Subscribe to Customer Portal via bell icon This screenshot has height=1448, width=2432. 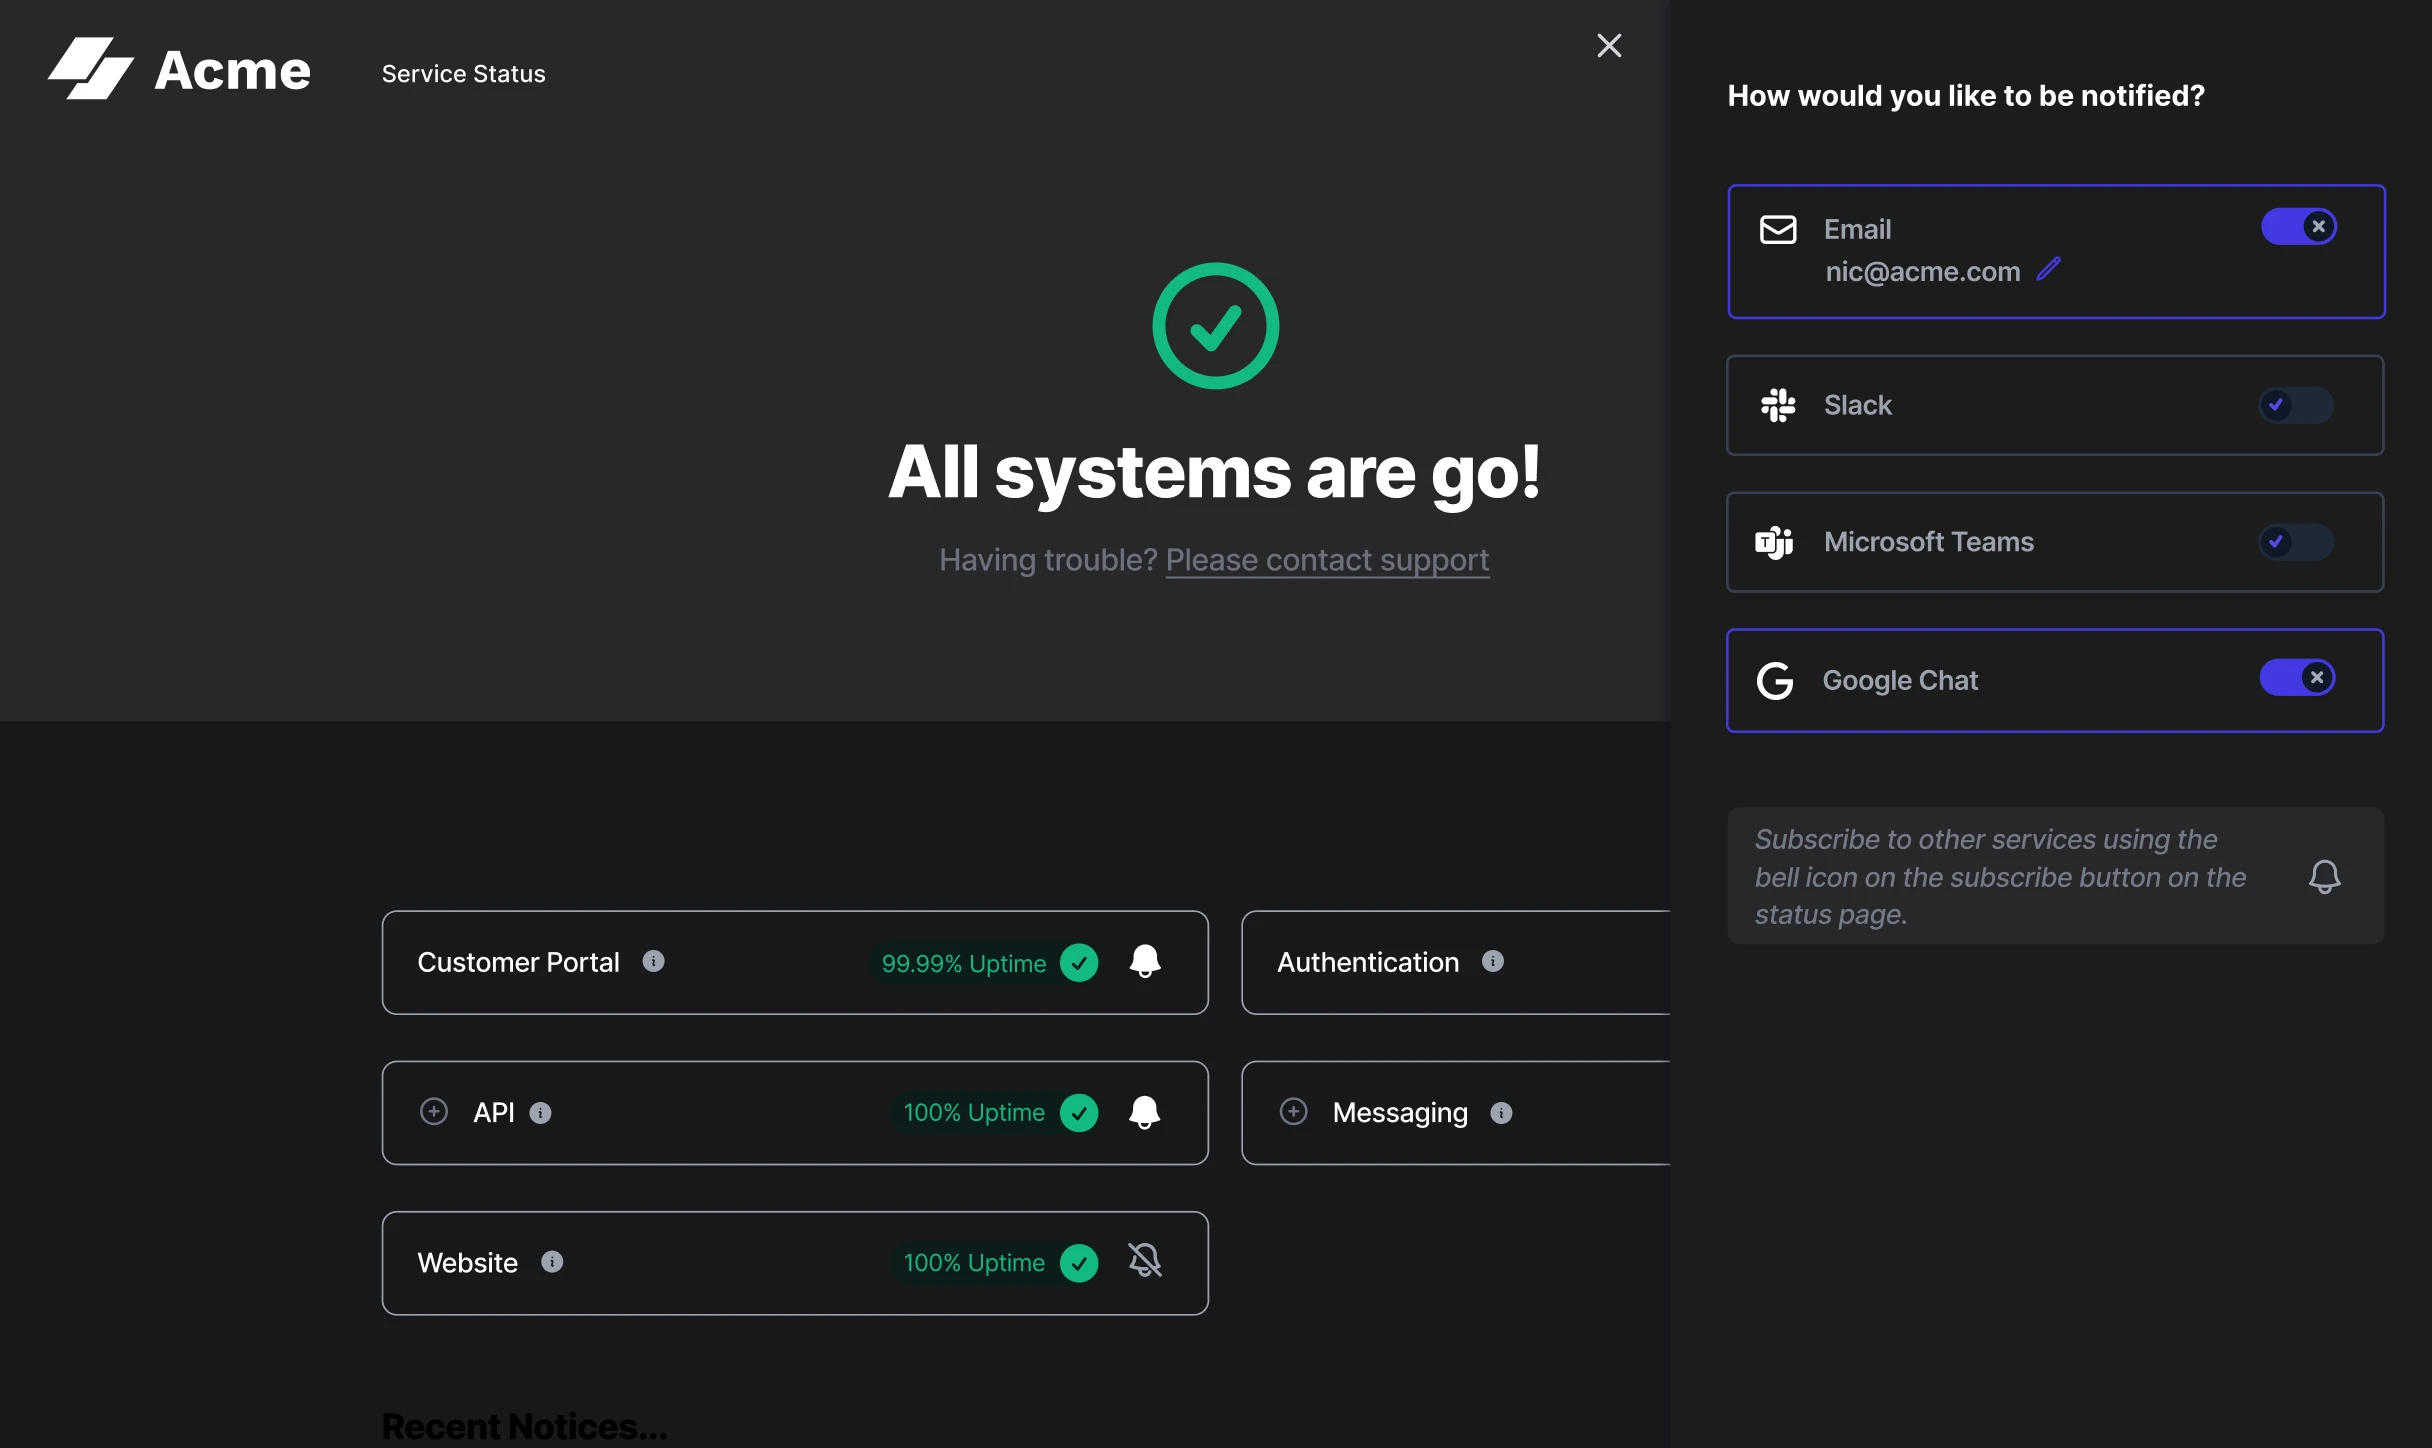1144,962
